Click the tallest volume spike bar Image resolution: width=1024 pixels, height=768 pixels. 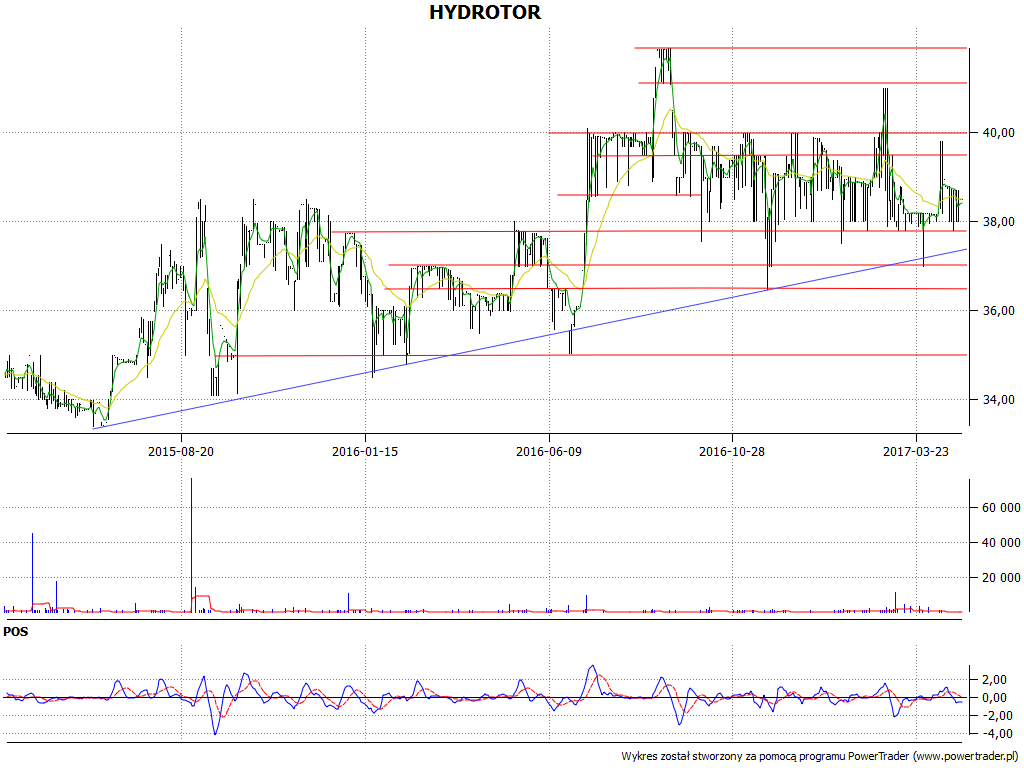click(x=191, y=545)
